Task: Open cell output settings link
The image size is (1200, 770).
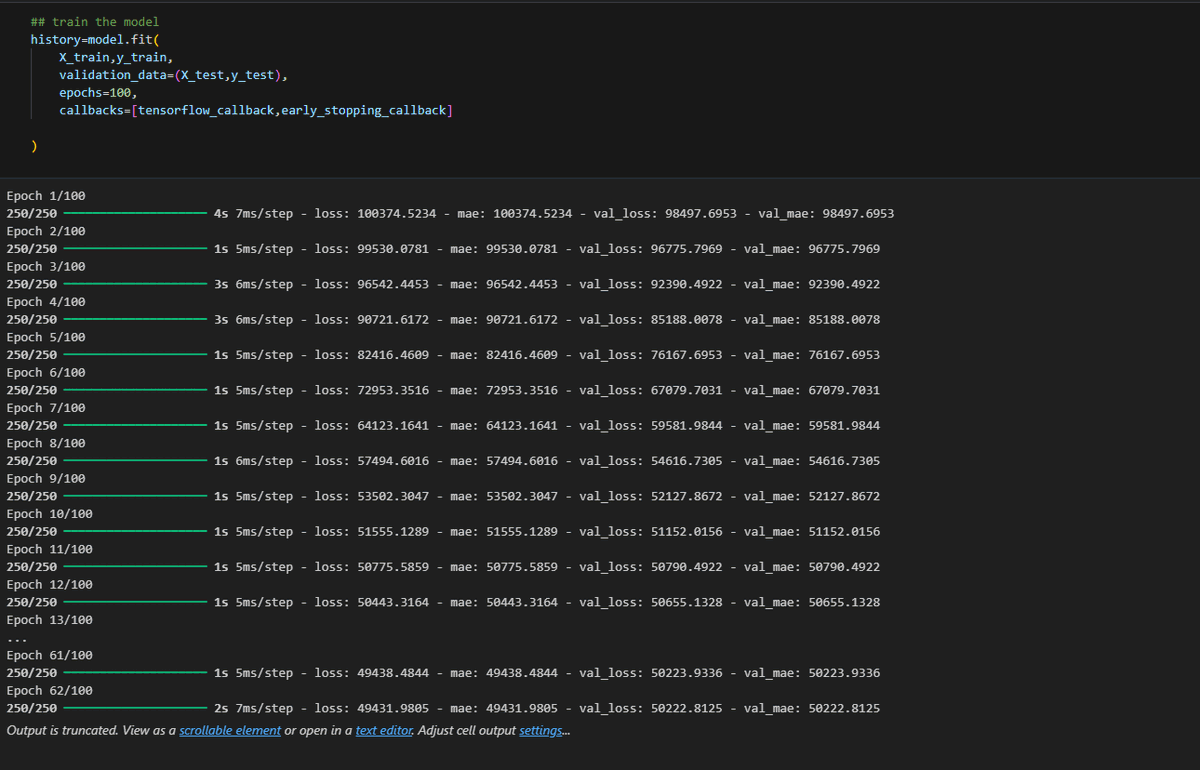Action: pos(541,731)
